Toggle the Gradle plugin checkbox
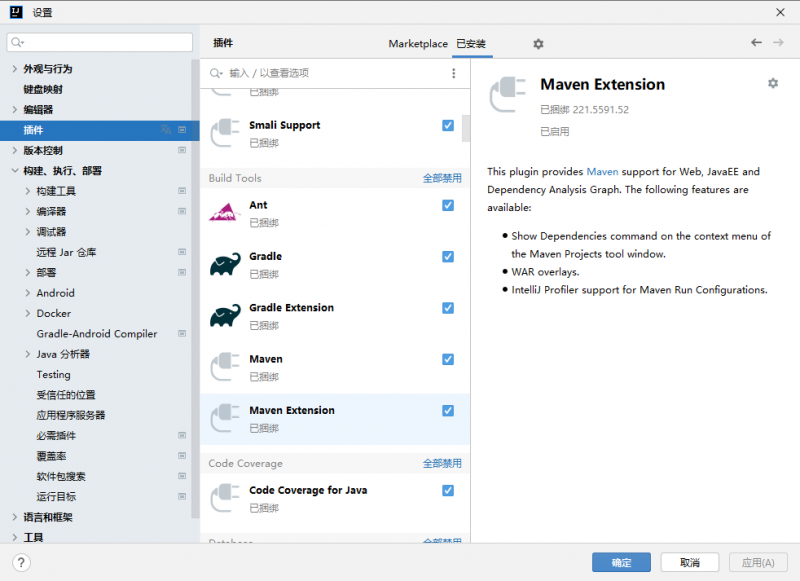Image resolution: width=800 pixels, height=581 pixels. click(x=448, y=257)
